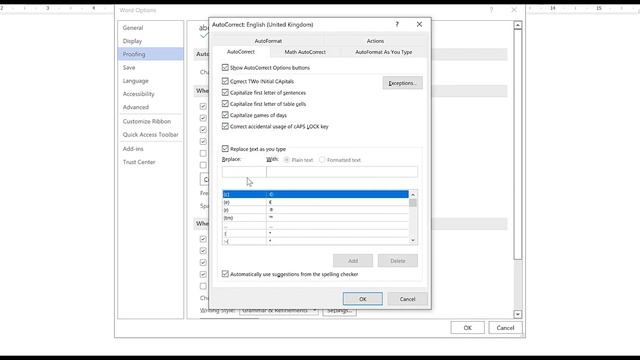Screen dimensions: 640x360
Task: Open the AutoFormat As You Type tab
Action: [383, 52]
